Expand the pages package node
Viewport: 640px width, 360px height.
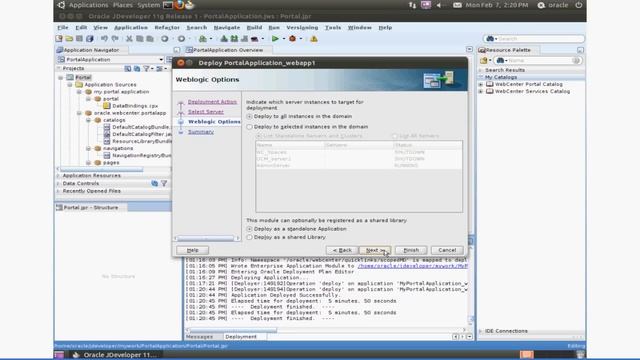click(88, 162)
